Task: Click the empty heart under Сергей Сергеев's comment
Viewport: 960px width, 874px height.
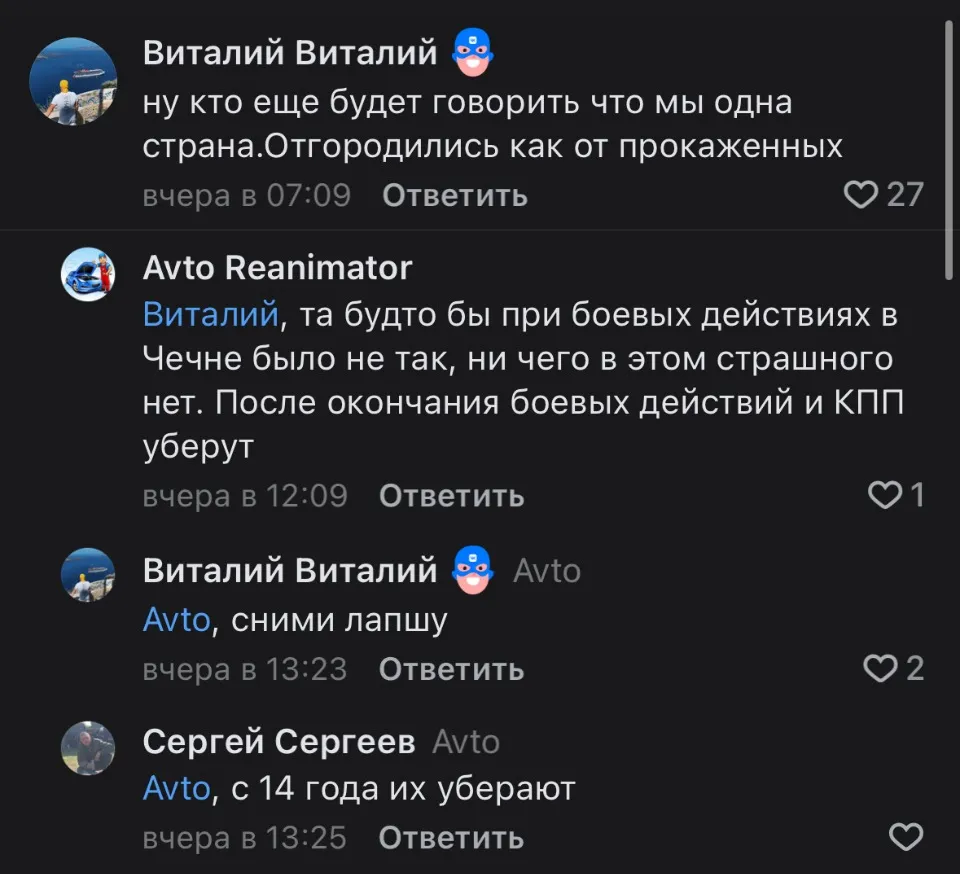Action: tap(905, 838)
